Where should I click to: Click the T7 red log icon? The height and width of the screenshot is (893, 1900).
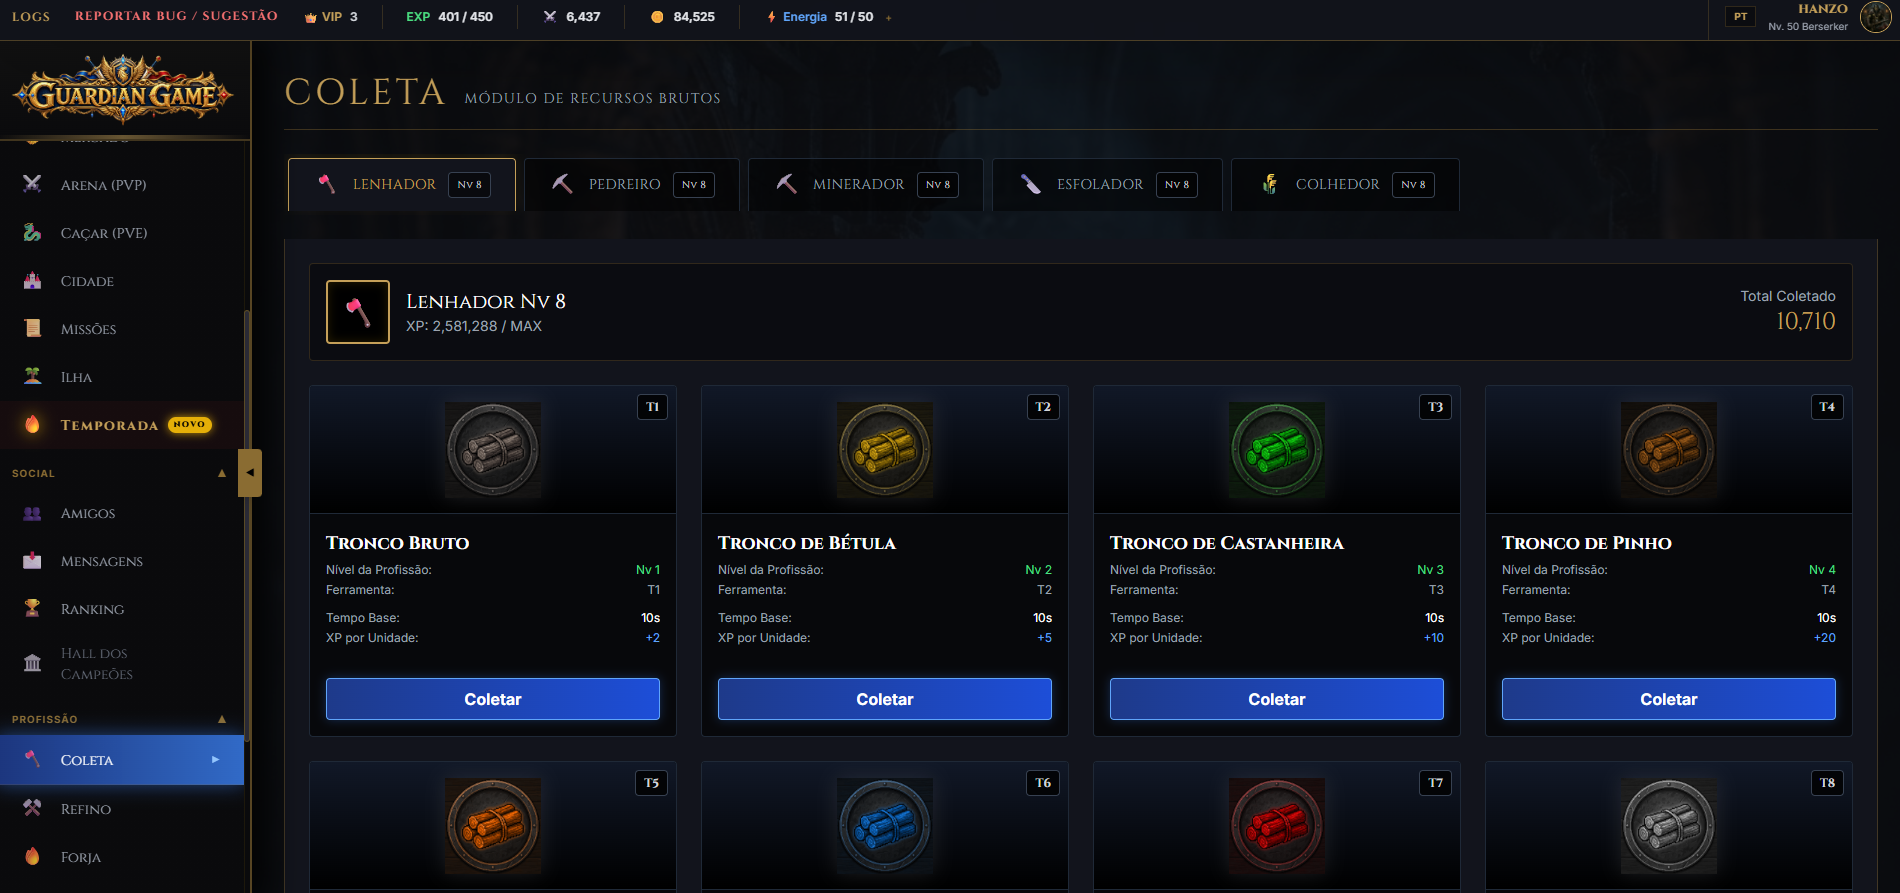click(x=1277, y=826)
